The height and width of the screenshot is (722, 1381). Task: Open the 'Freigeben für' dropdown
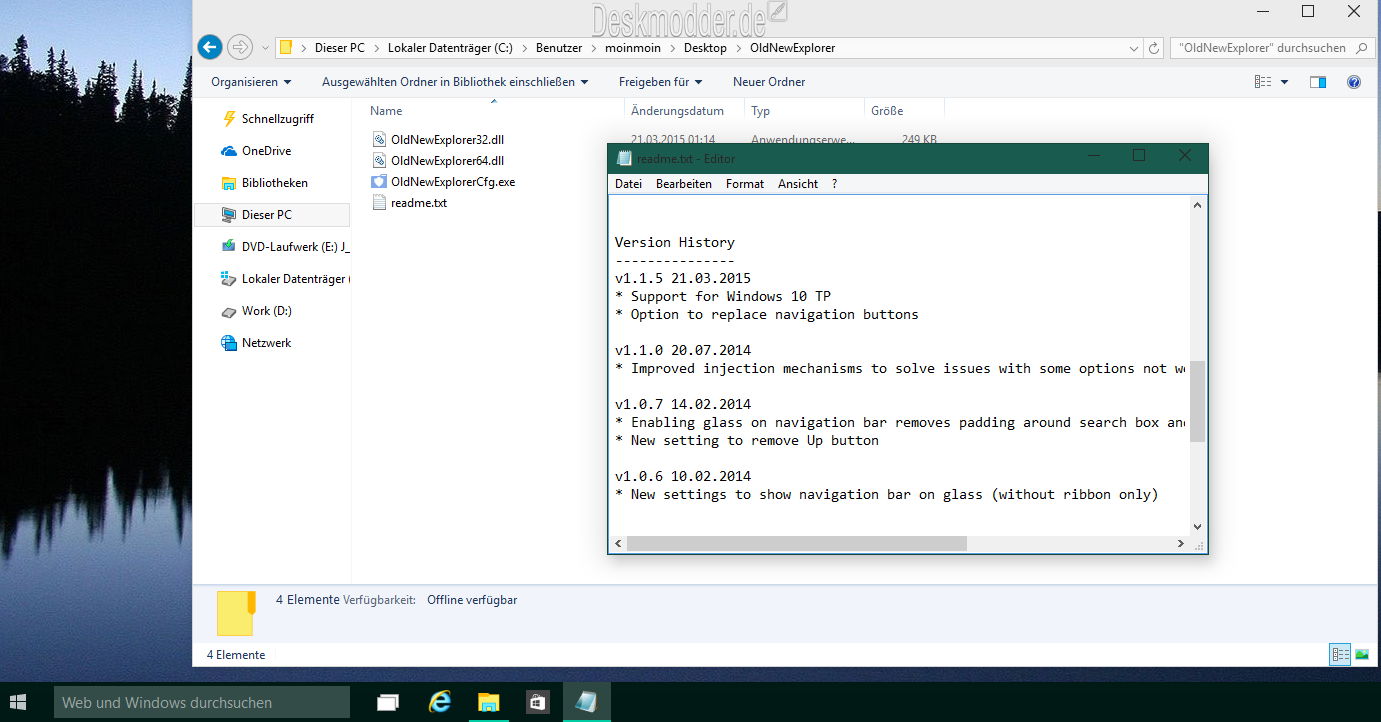(660, 82)
